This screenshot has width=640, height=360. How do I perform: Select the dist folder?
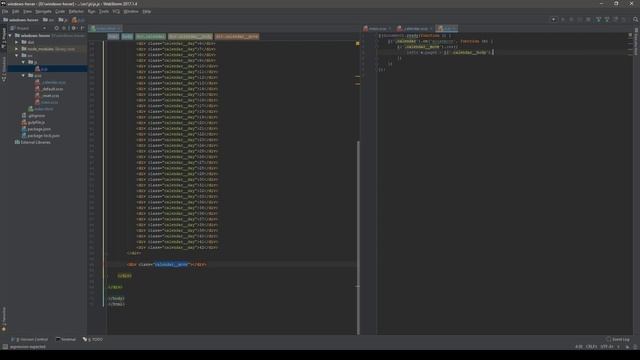[31, 42]
